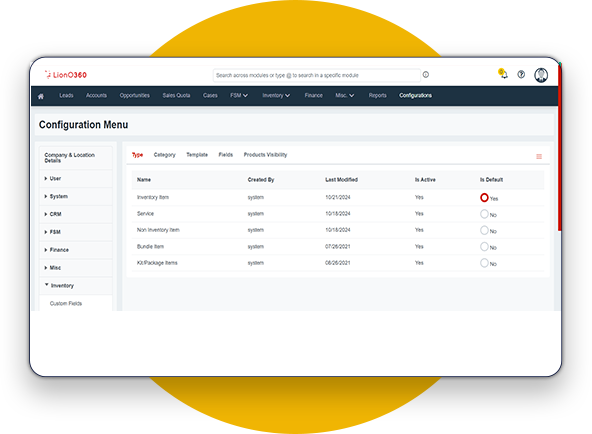Click the red vertical scrollbar
592x434 pixels.
pos(560,147)
